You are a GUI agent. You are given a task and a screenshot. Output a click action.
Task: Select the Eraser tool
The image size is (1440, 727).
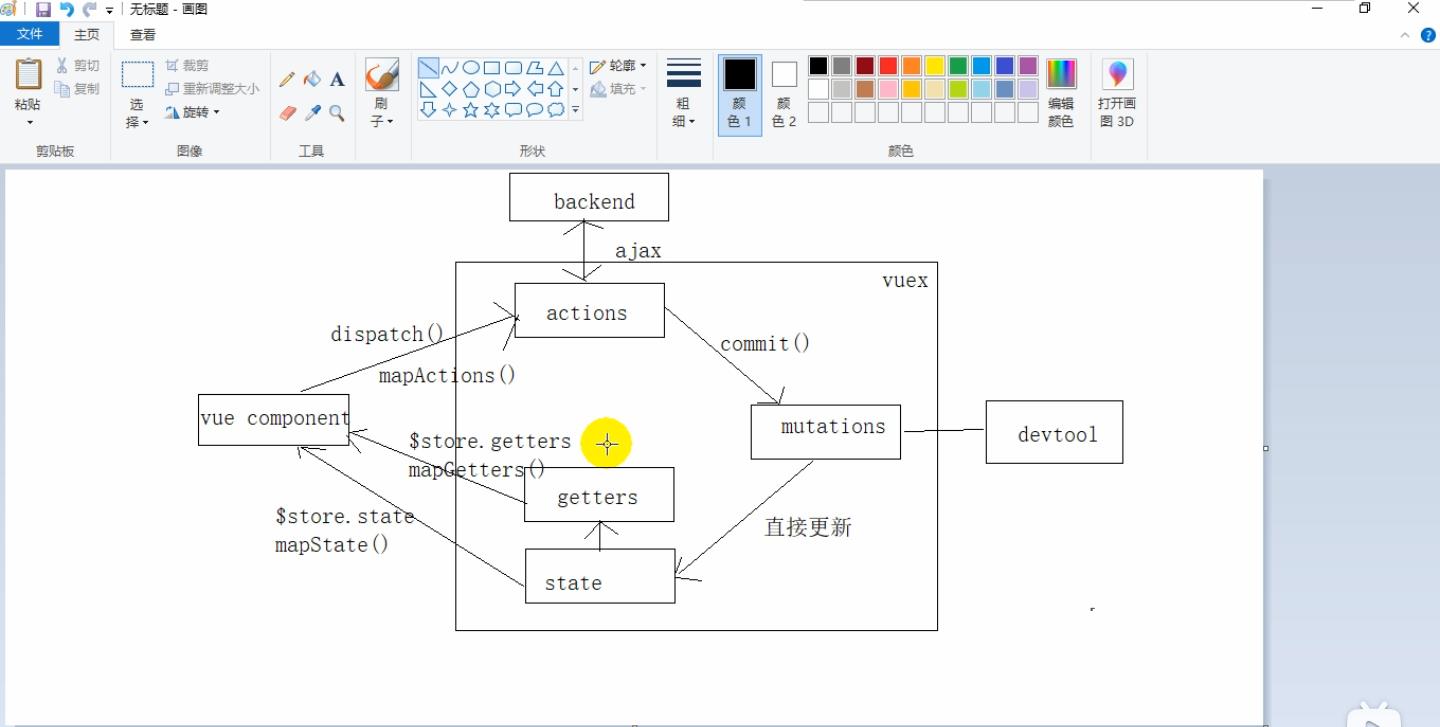click(288, 113)
